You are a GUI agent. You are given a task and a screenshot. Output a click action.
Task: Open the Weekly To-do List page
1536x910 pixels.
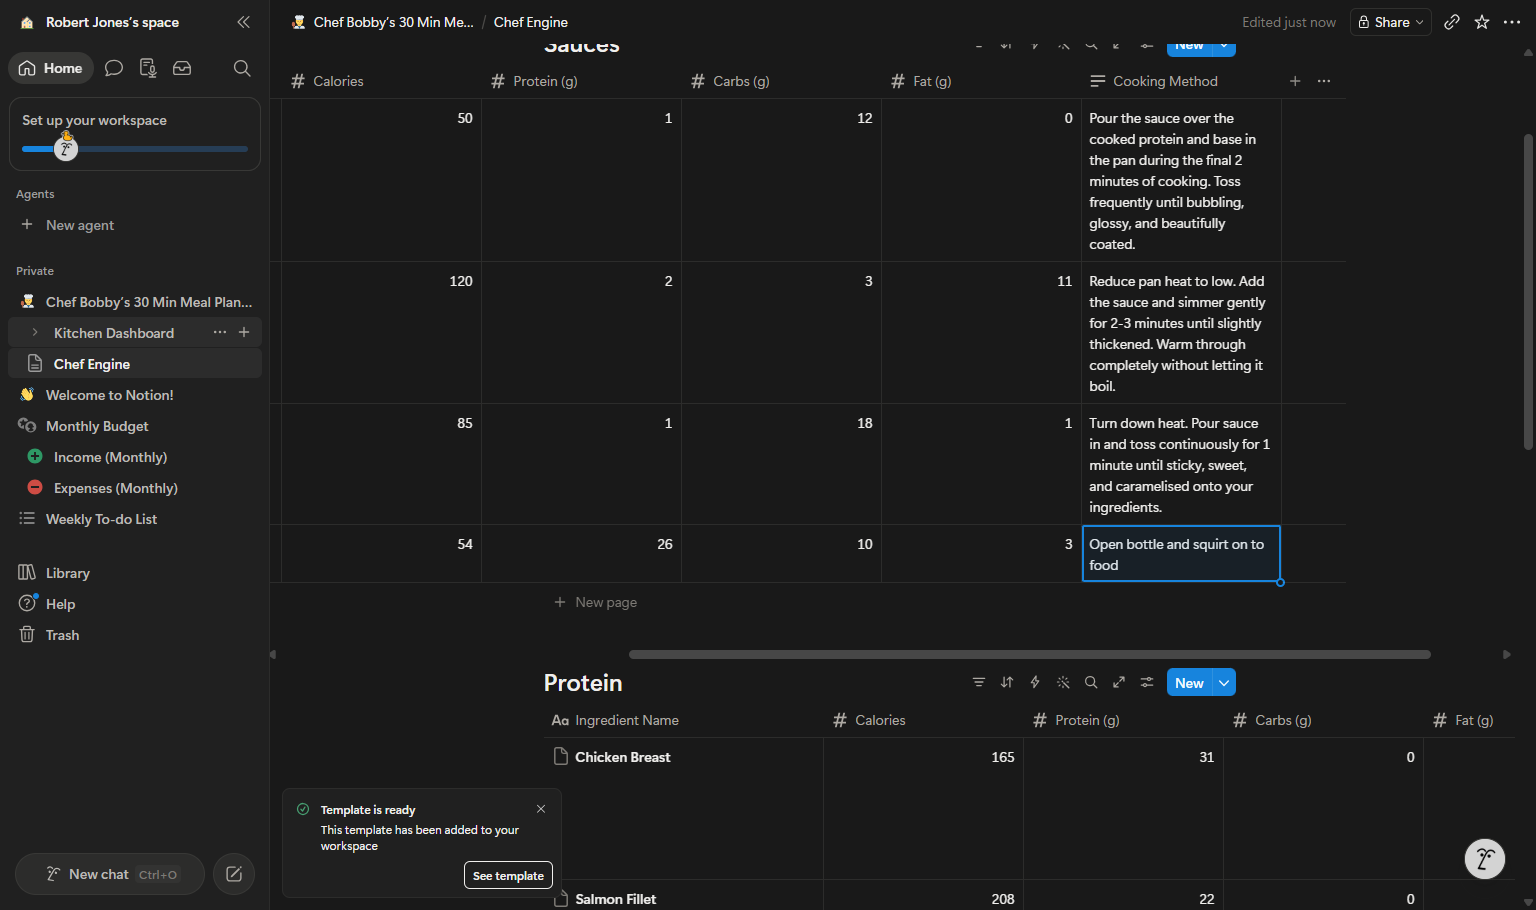pyautogui.click(x=135, y=519)
